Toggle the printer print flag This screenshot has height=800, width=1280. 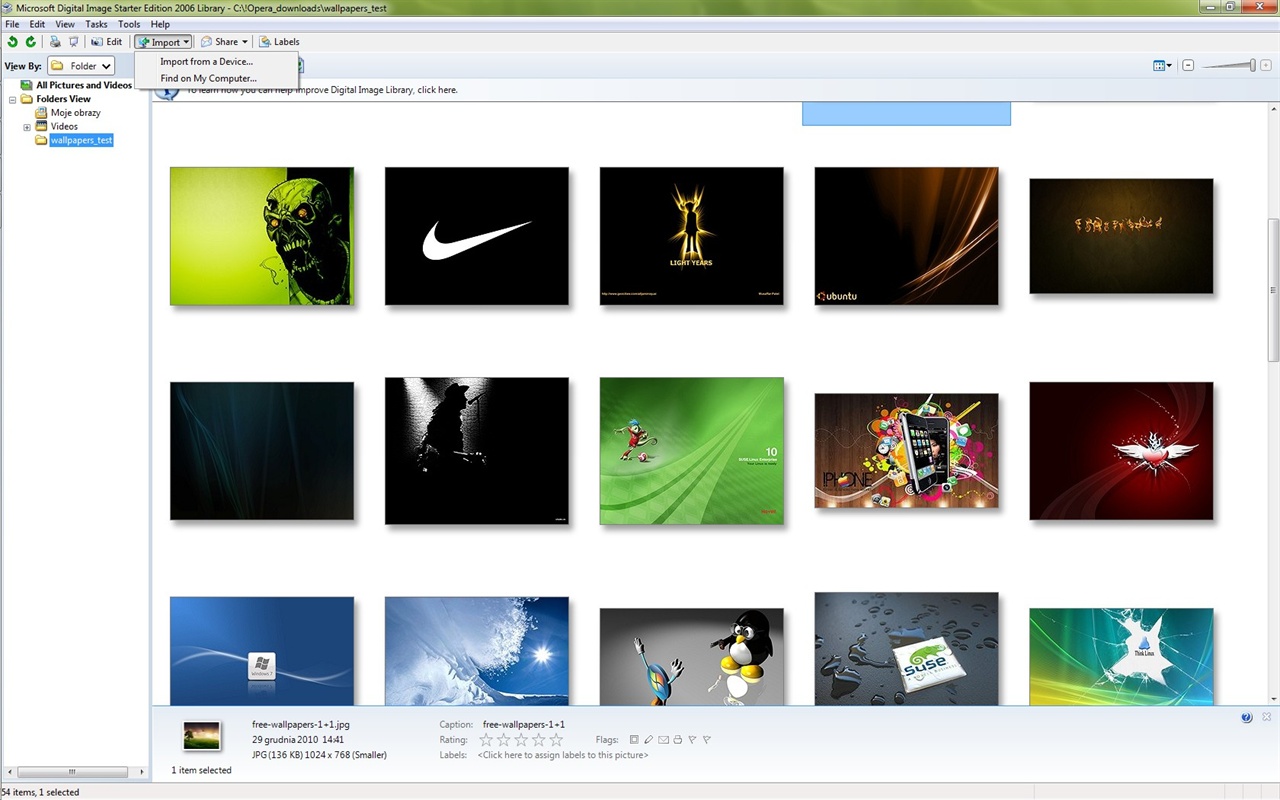point(677,740)
